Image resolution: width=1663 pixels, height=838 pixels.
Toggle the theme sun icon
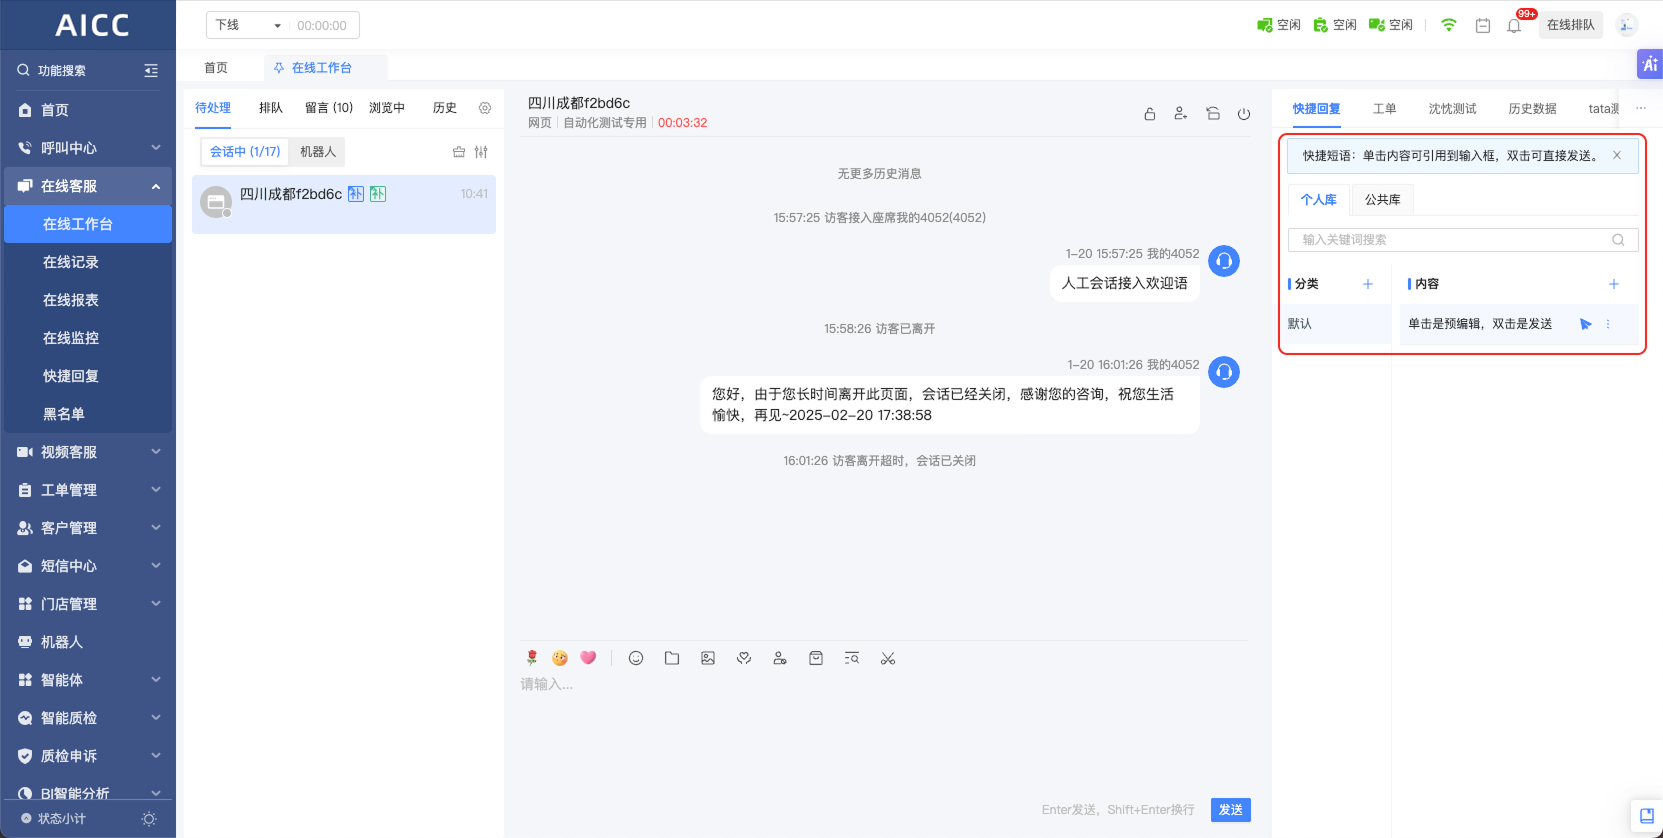pos(149,819)
